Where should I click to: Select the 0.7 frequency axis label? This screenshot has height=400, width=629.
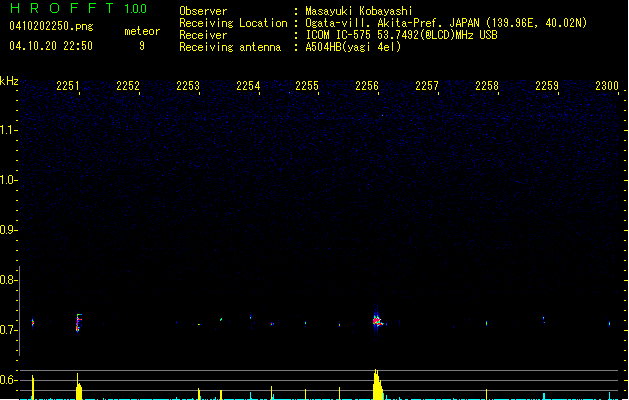coord(9,330)
